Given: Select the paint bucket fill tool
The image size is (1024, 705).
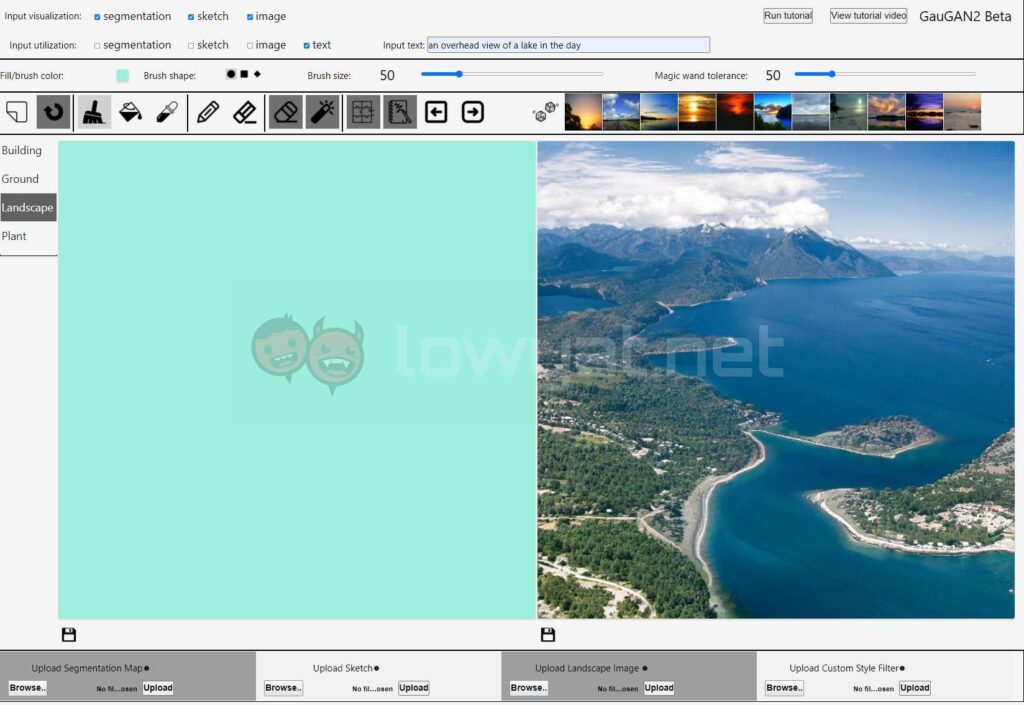Looking at the screenshot, I should [x=130, y=112].
